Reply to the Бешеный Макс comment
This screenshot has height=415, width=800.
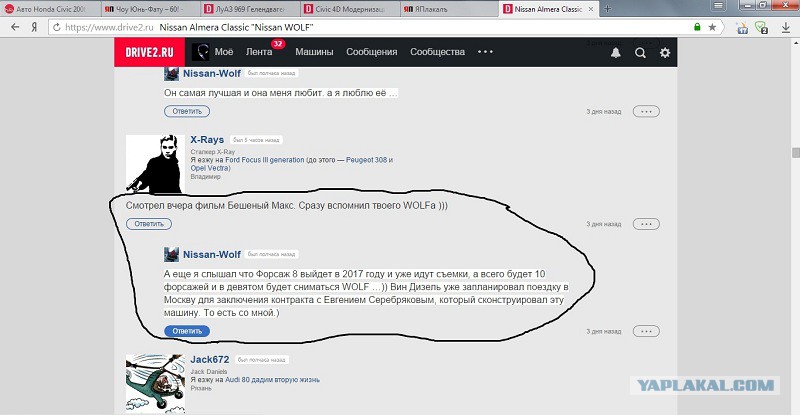coord(149,224)
